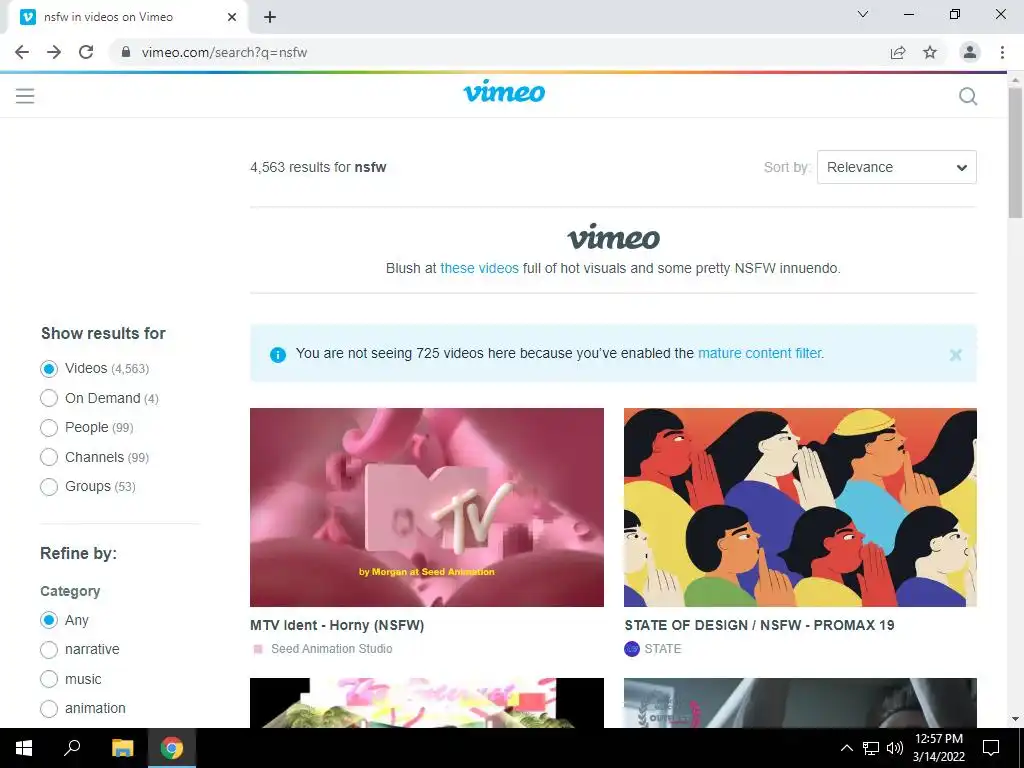Screen dimensions: 1024x768
Task: Open the MTV Ident video thumbnail
Action: pos(427,507)
